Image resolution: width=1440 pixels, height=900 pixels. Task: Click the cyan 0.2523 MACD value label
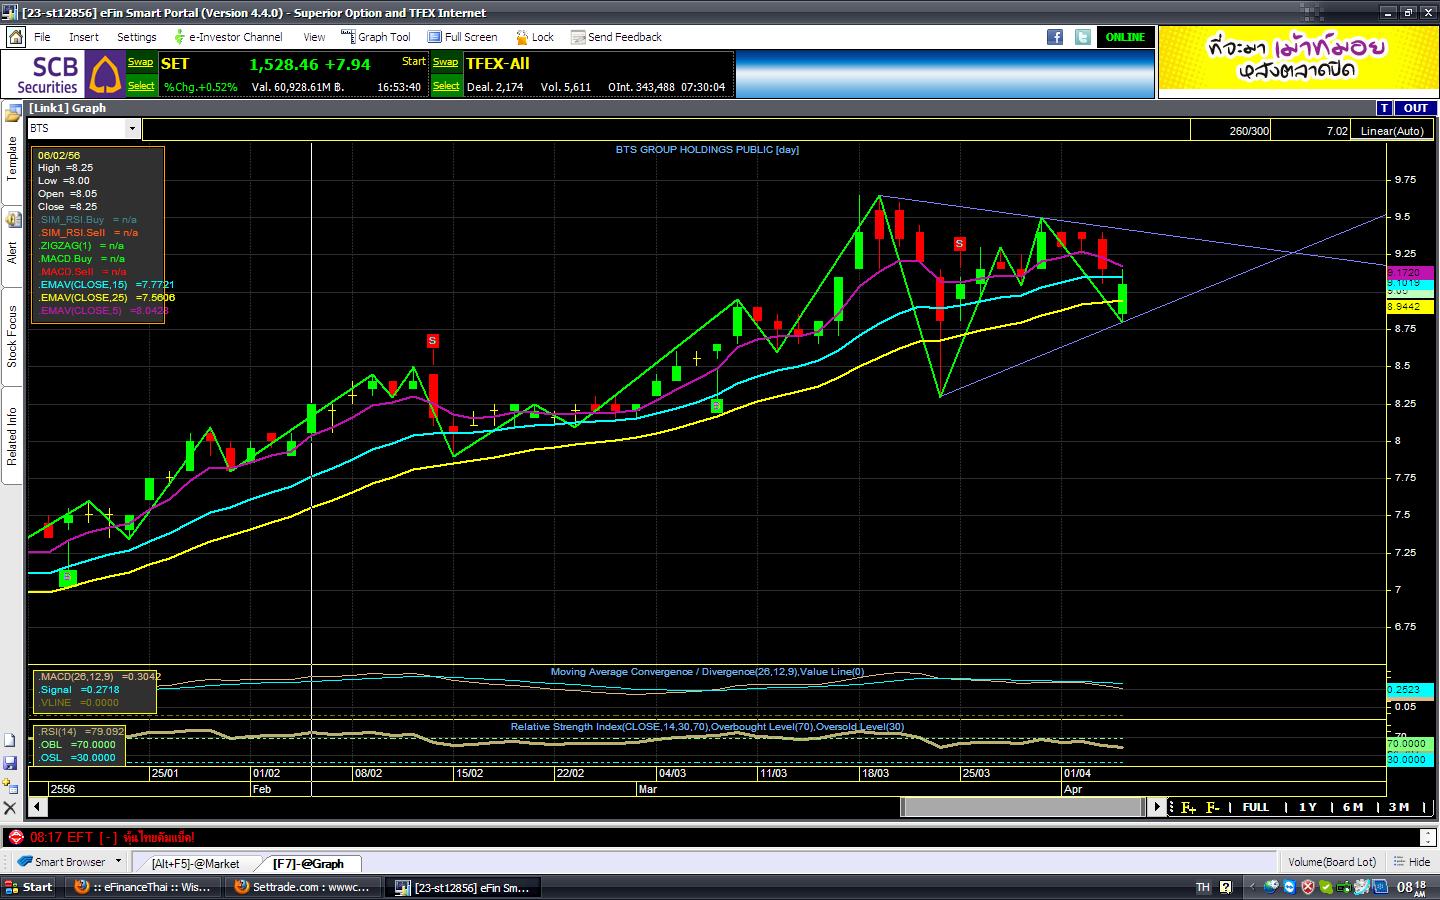tap(1409, 690)
